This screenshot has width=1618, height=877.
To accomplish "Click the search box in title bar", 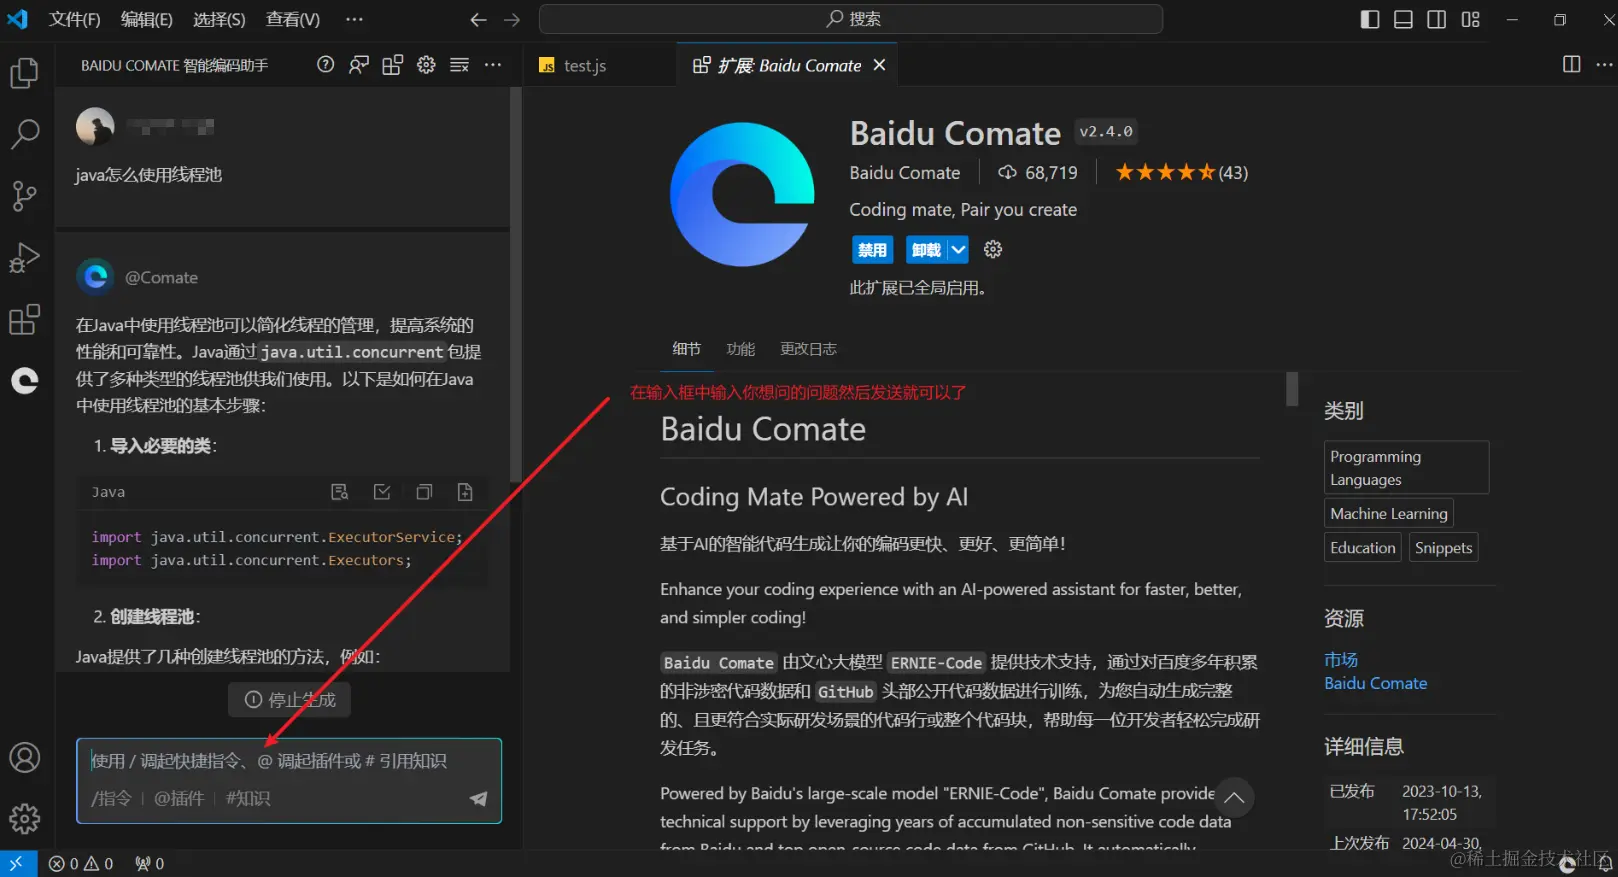I will pos(851,19).
